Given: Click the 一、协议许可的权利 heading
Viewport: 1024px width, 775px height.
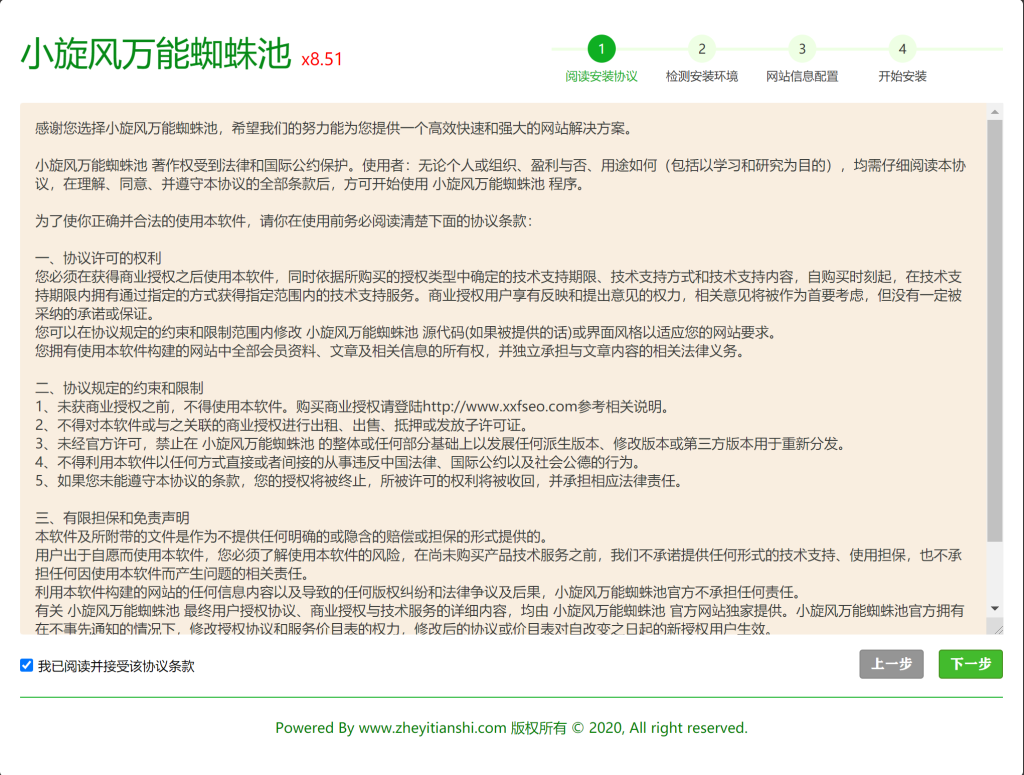Looking at the screenshot, I should (x=98, y=258).
